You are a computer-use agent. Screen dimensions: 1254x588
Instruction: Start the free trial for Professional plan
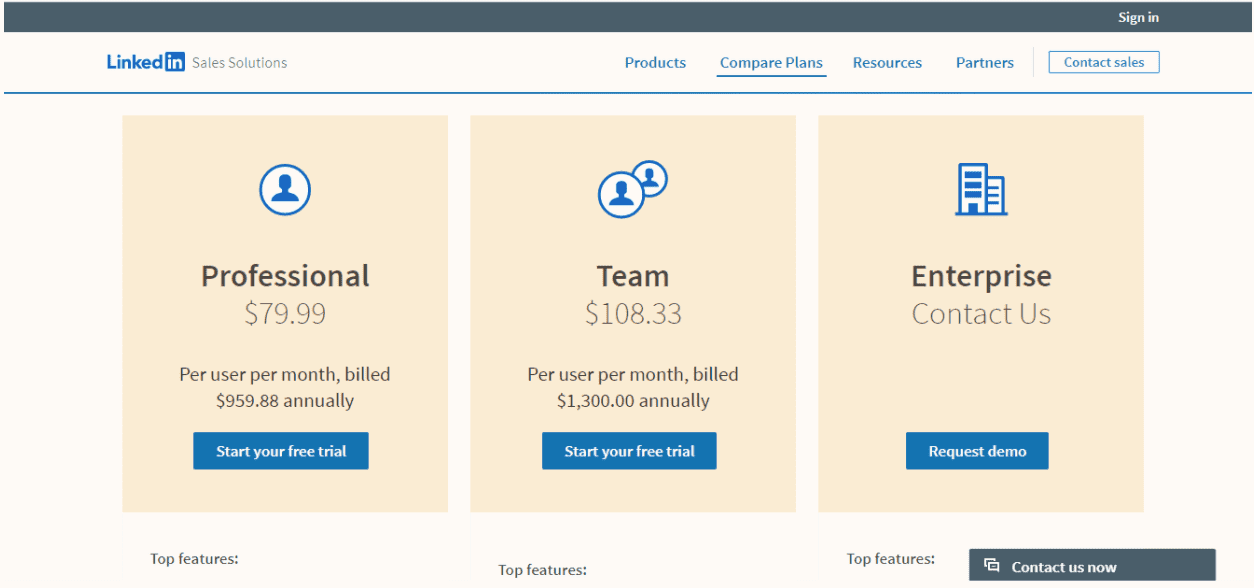[281, 451]
